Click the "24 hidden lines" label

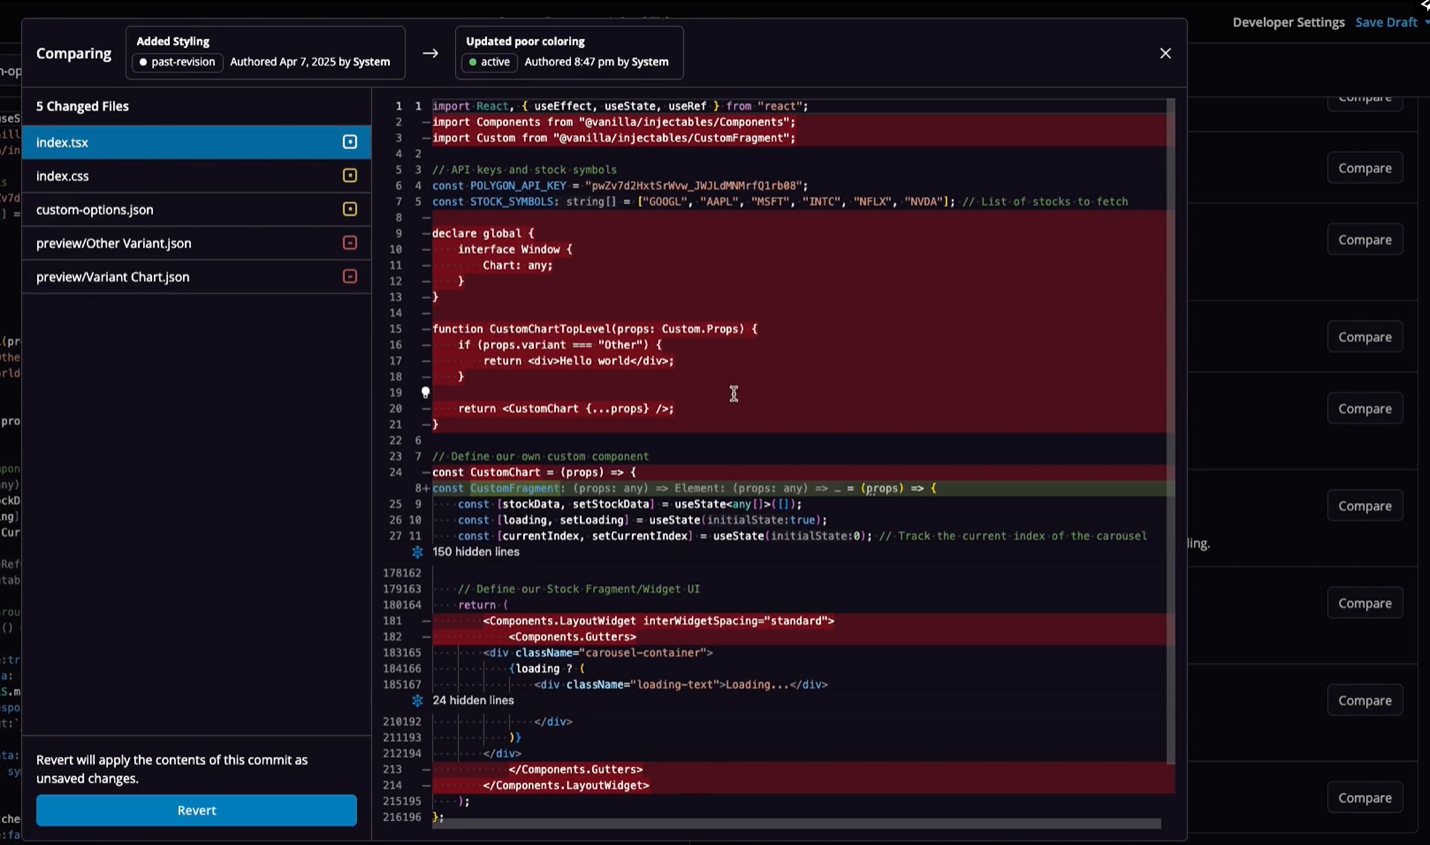(x=473, y=701)
